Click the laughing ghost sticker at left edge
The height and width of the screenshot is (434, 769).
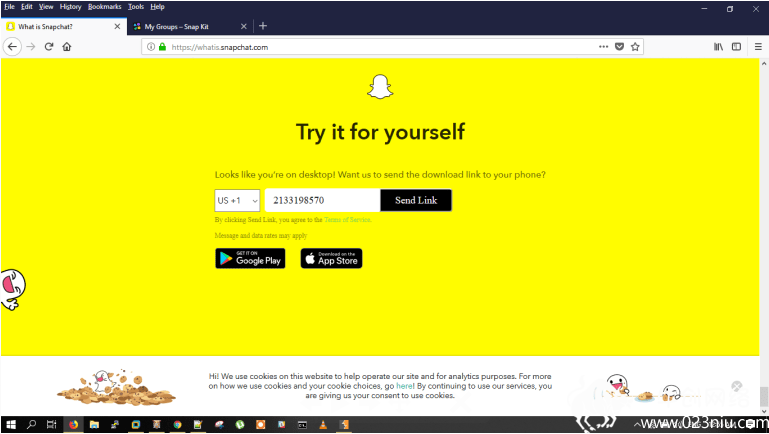coord(12,289)
